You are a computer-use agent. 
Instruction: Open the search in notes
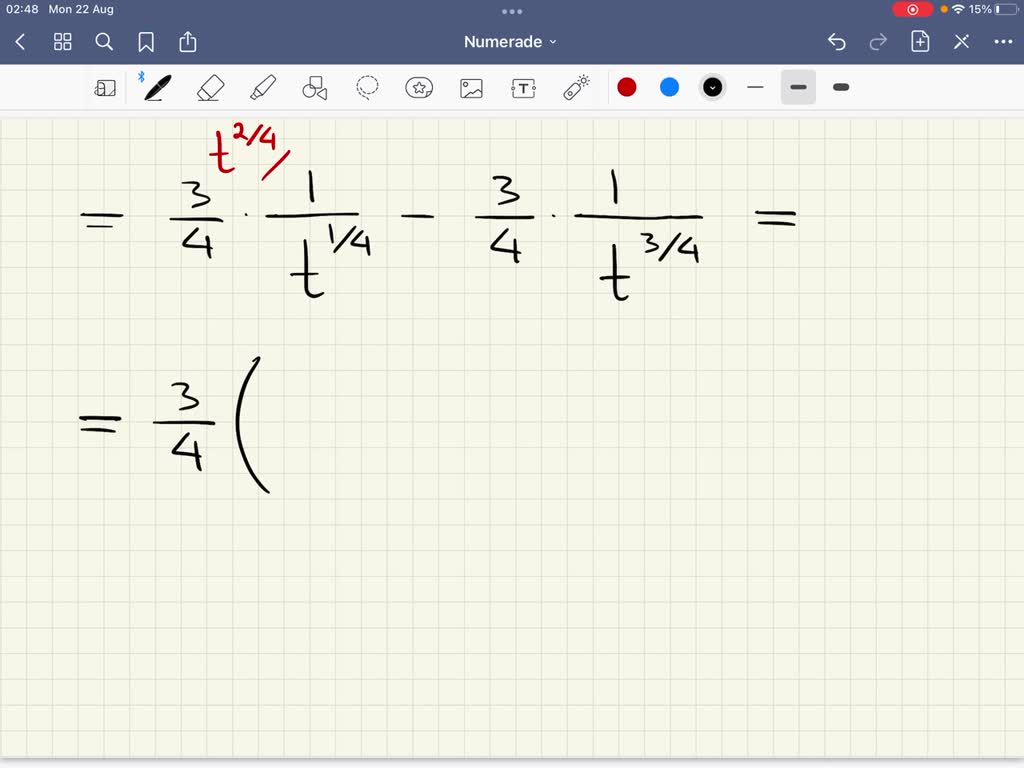104,42
